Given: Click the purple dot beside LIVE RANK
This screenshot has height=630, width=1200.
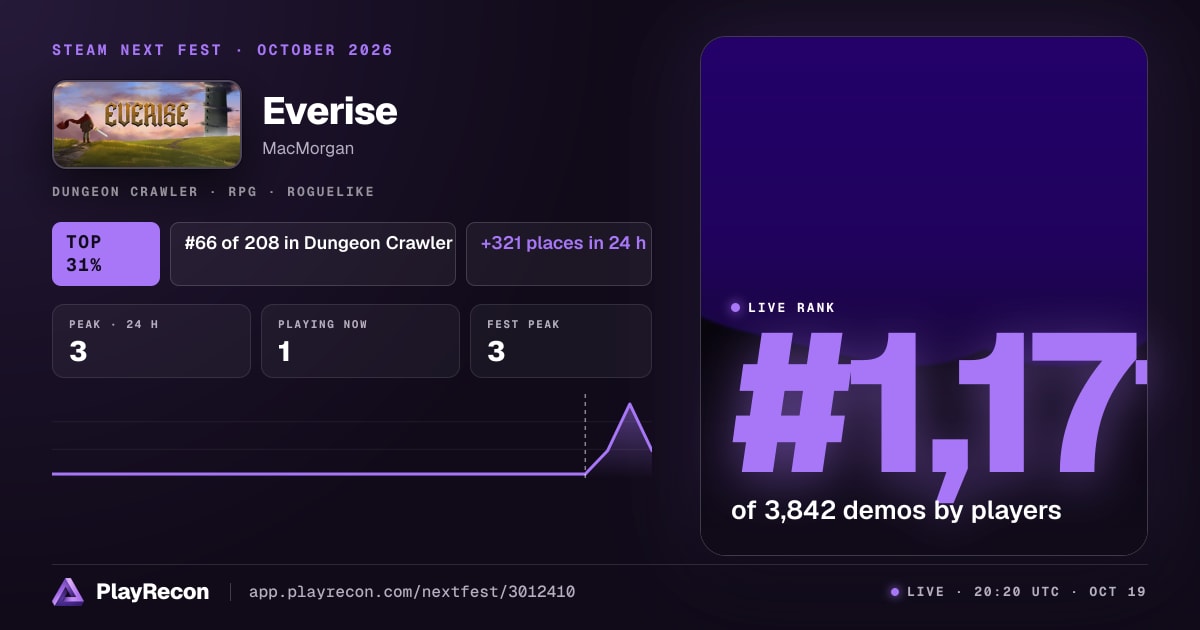Looking at the screenshot, I should [736, 307].
